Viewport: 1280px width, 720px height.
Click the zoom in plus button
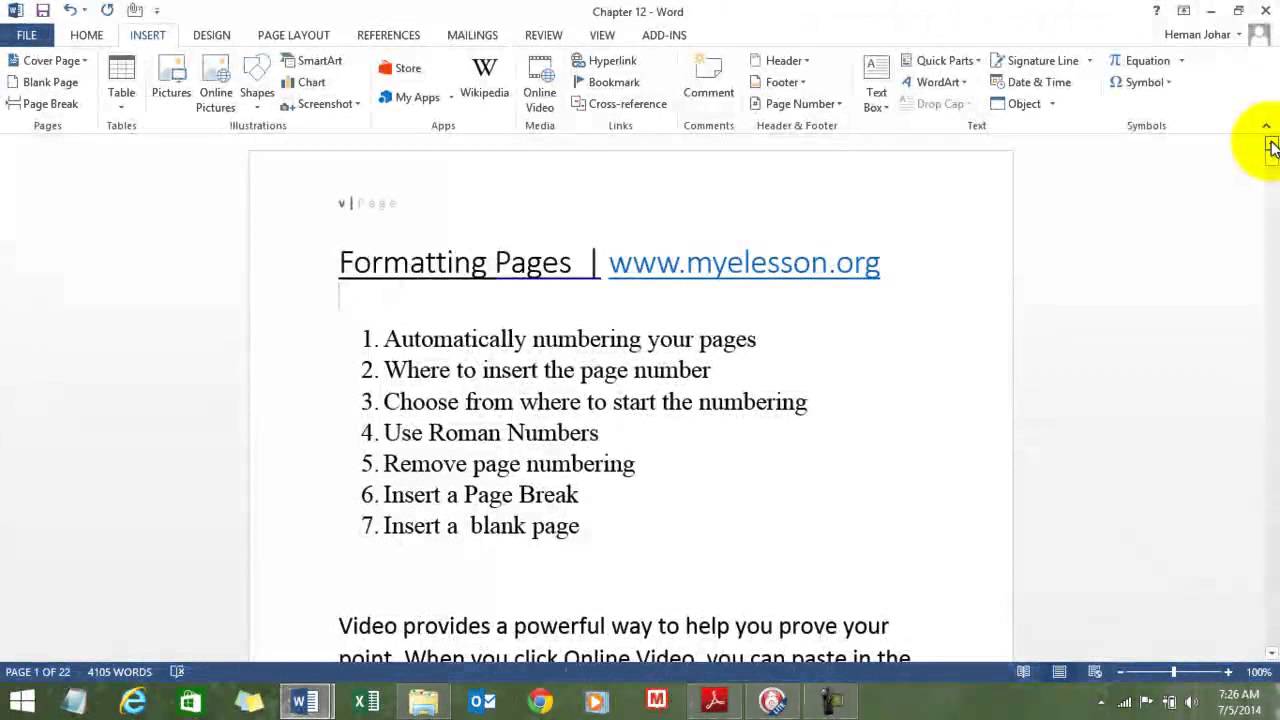pos(1228,672)
